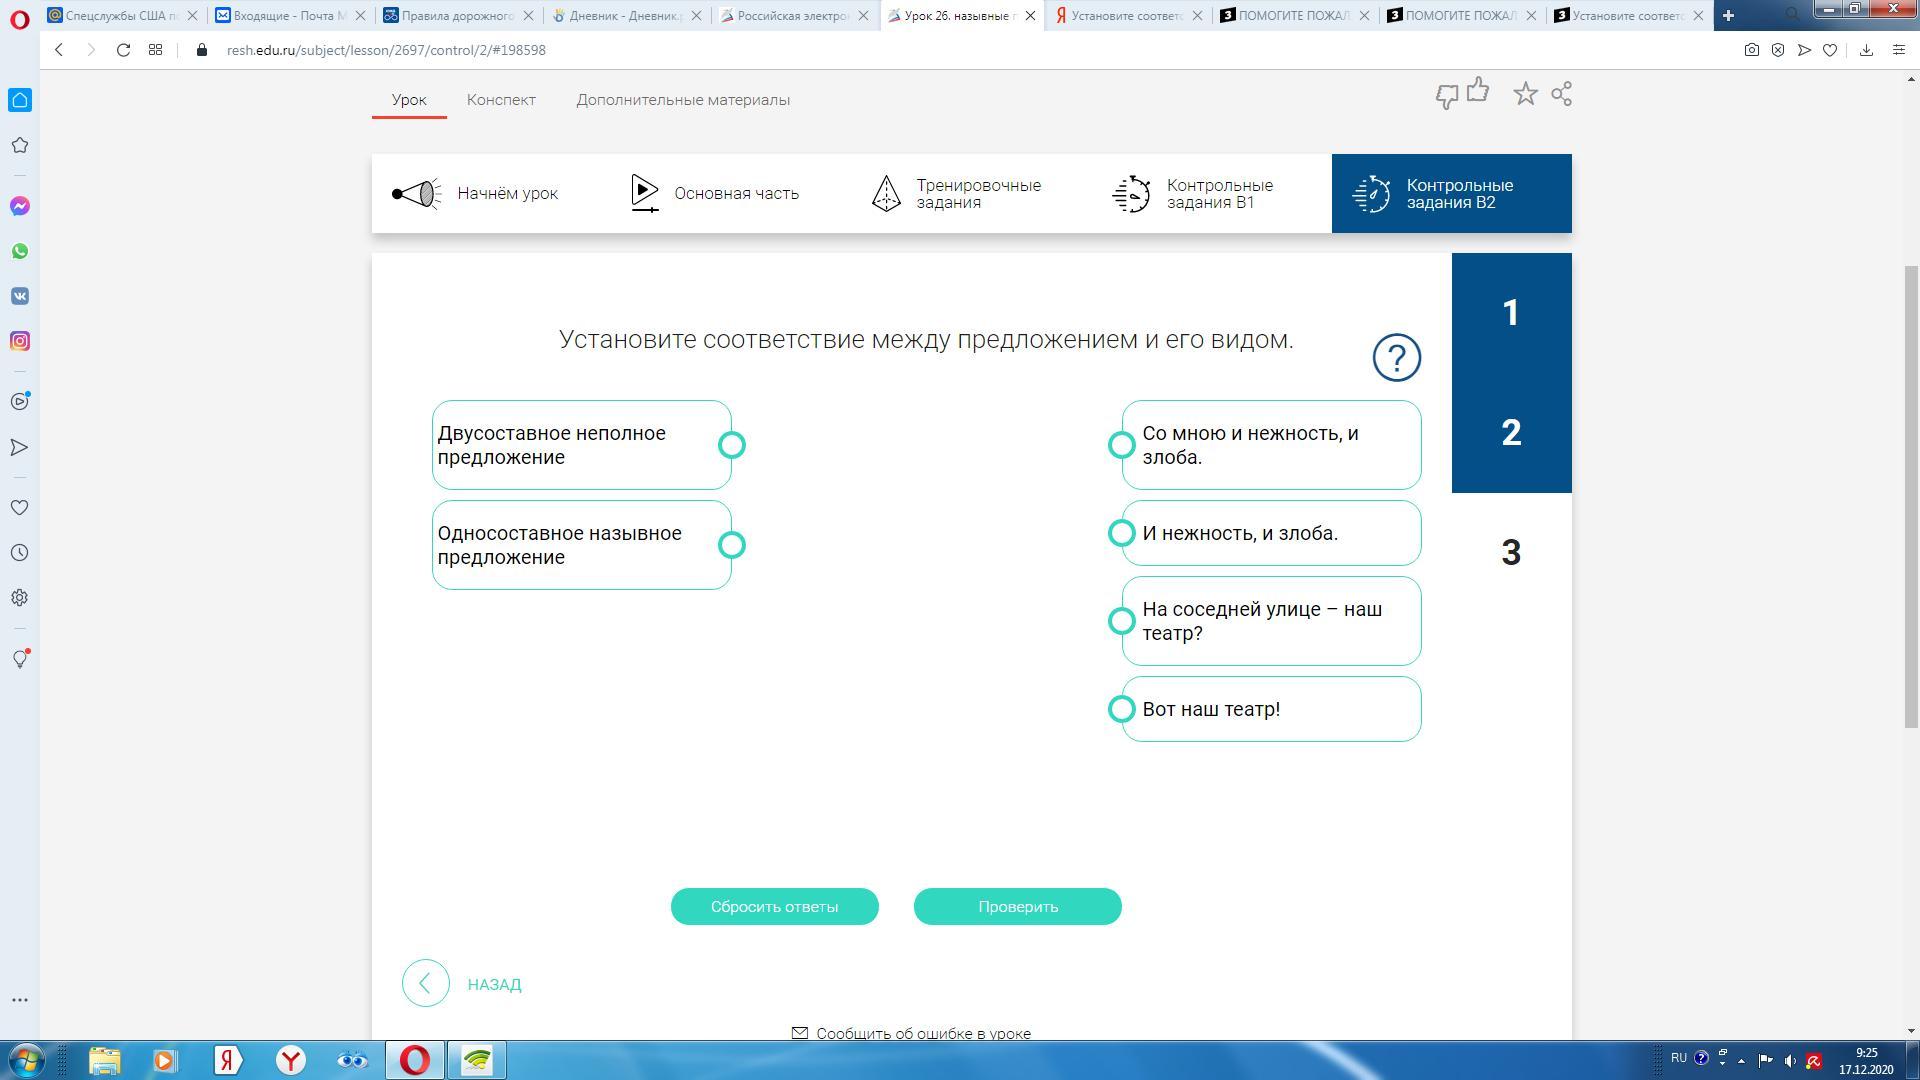Open Дополнительные материалы tab
The image size is (1920, 1080).
click(683, 100)
